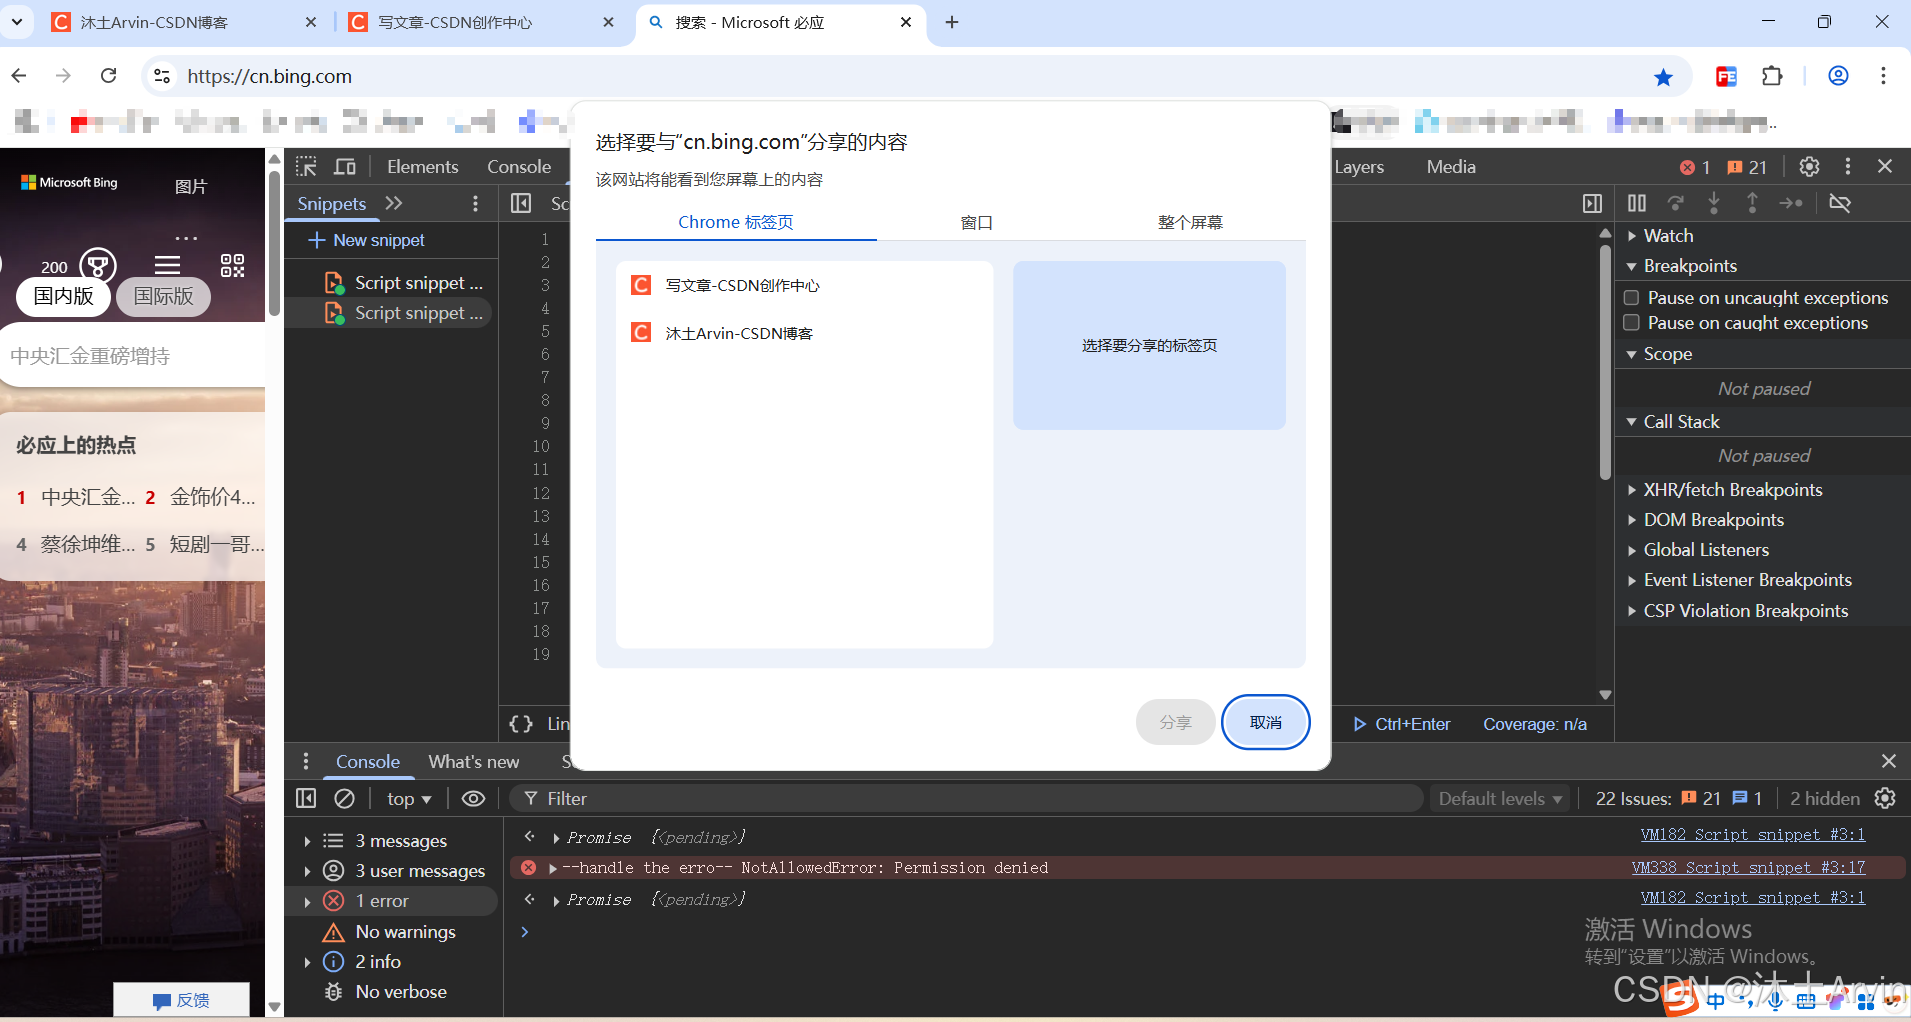Expand DOM Breakpoints
Image resolution: width=1911 pixels, height=1022 pixels.
1706,519
